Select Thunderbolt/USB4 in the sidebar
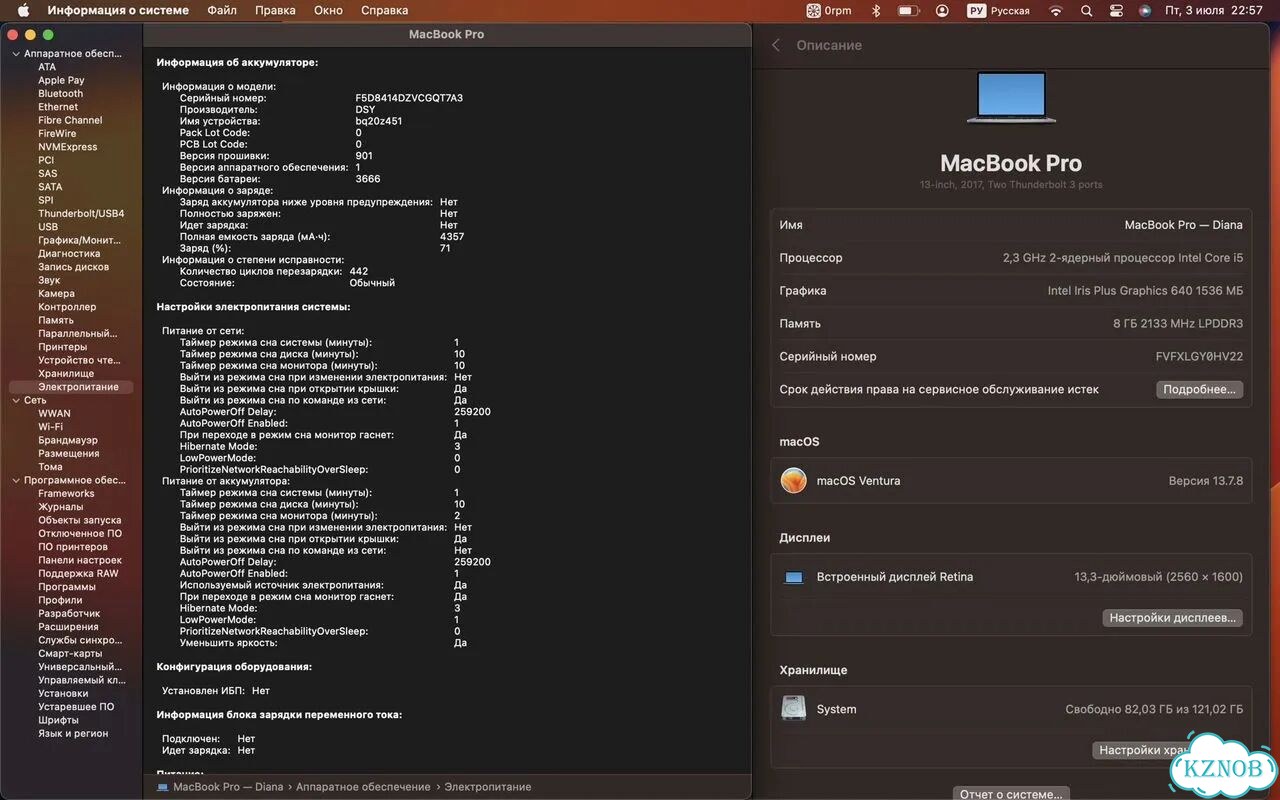This screenshot has width=1280, height=800. 81,213
